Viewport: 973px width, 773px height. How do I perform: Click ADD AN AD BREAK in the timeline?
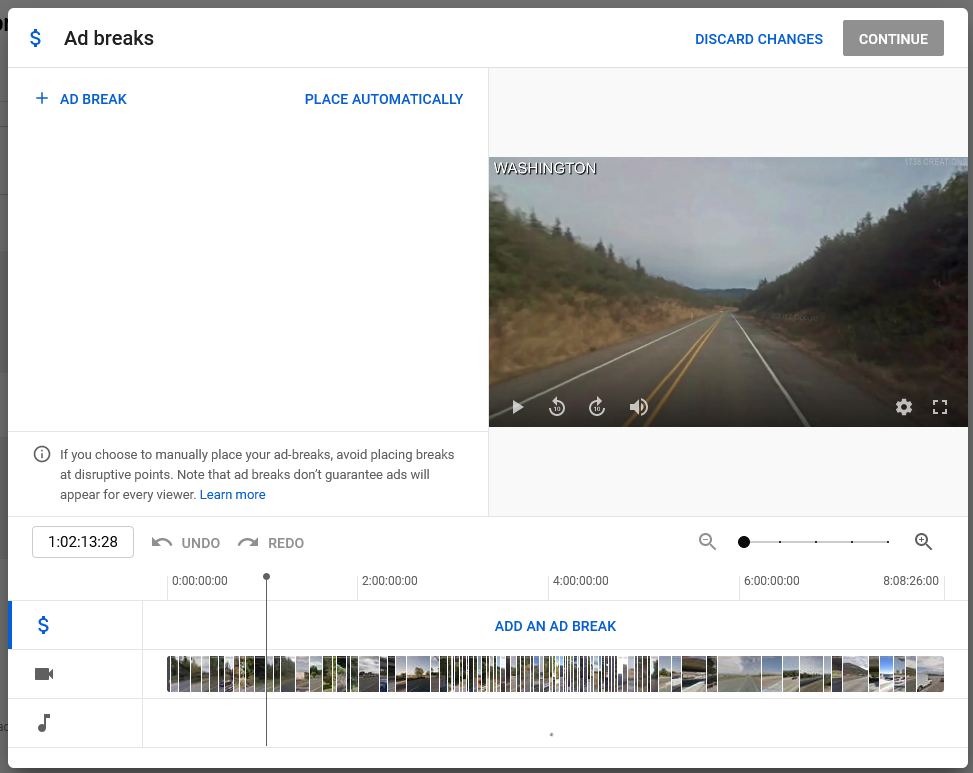click(x=555, y=626)
